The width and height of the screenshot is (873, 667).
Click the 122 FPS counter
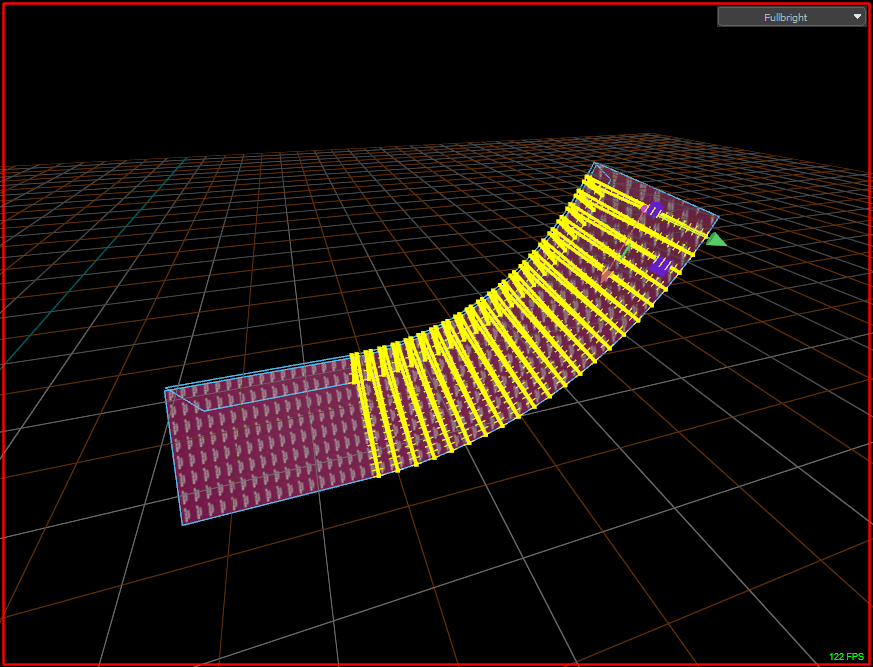(846, 657)
